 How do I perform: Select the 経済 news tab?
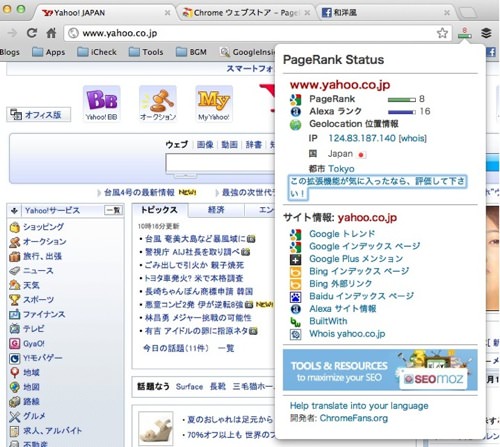point(216,210)
